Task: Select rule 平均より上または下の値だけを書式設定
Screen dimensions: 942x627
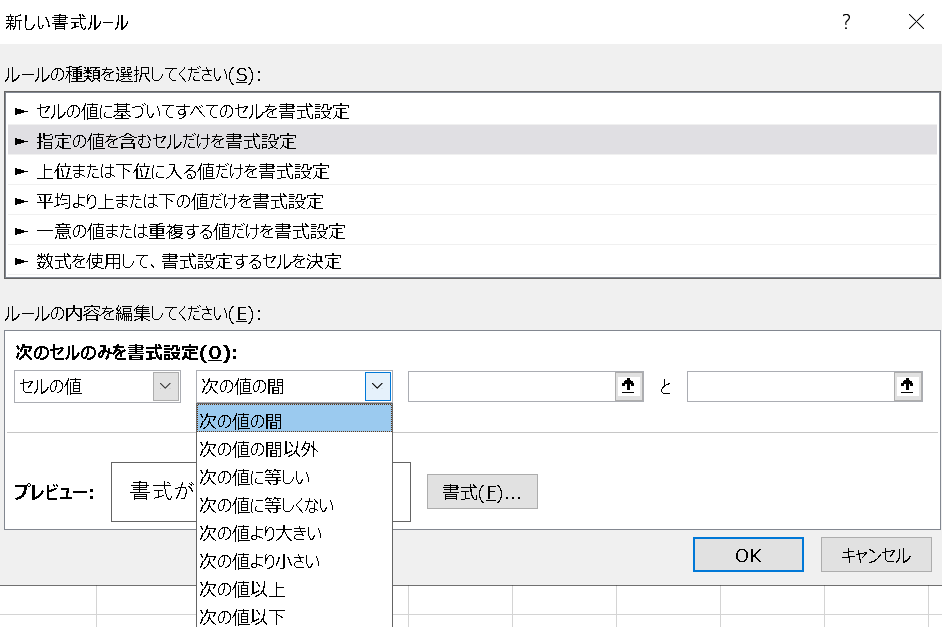Action: [x=472, y=201]
